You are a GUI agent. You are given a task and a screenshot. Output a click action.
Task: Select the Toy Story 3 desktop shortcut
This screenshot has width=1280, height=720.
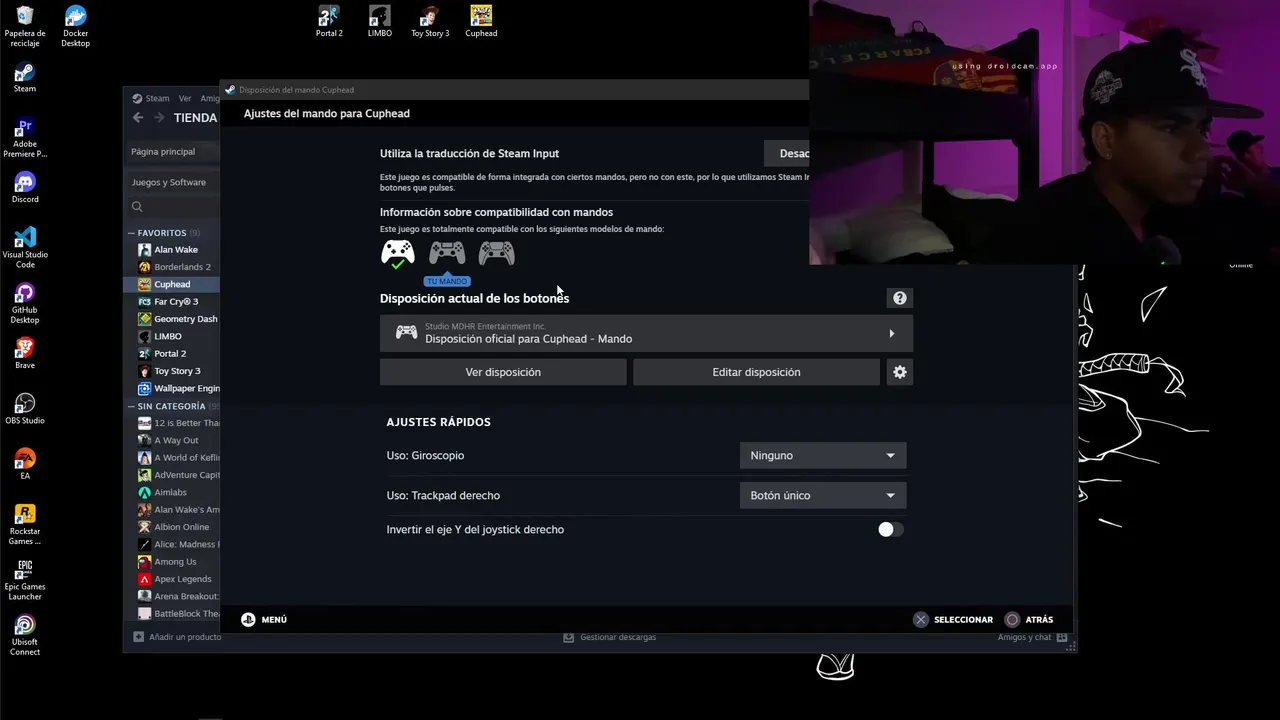[430, 21]
